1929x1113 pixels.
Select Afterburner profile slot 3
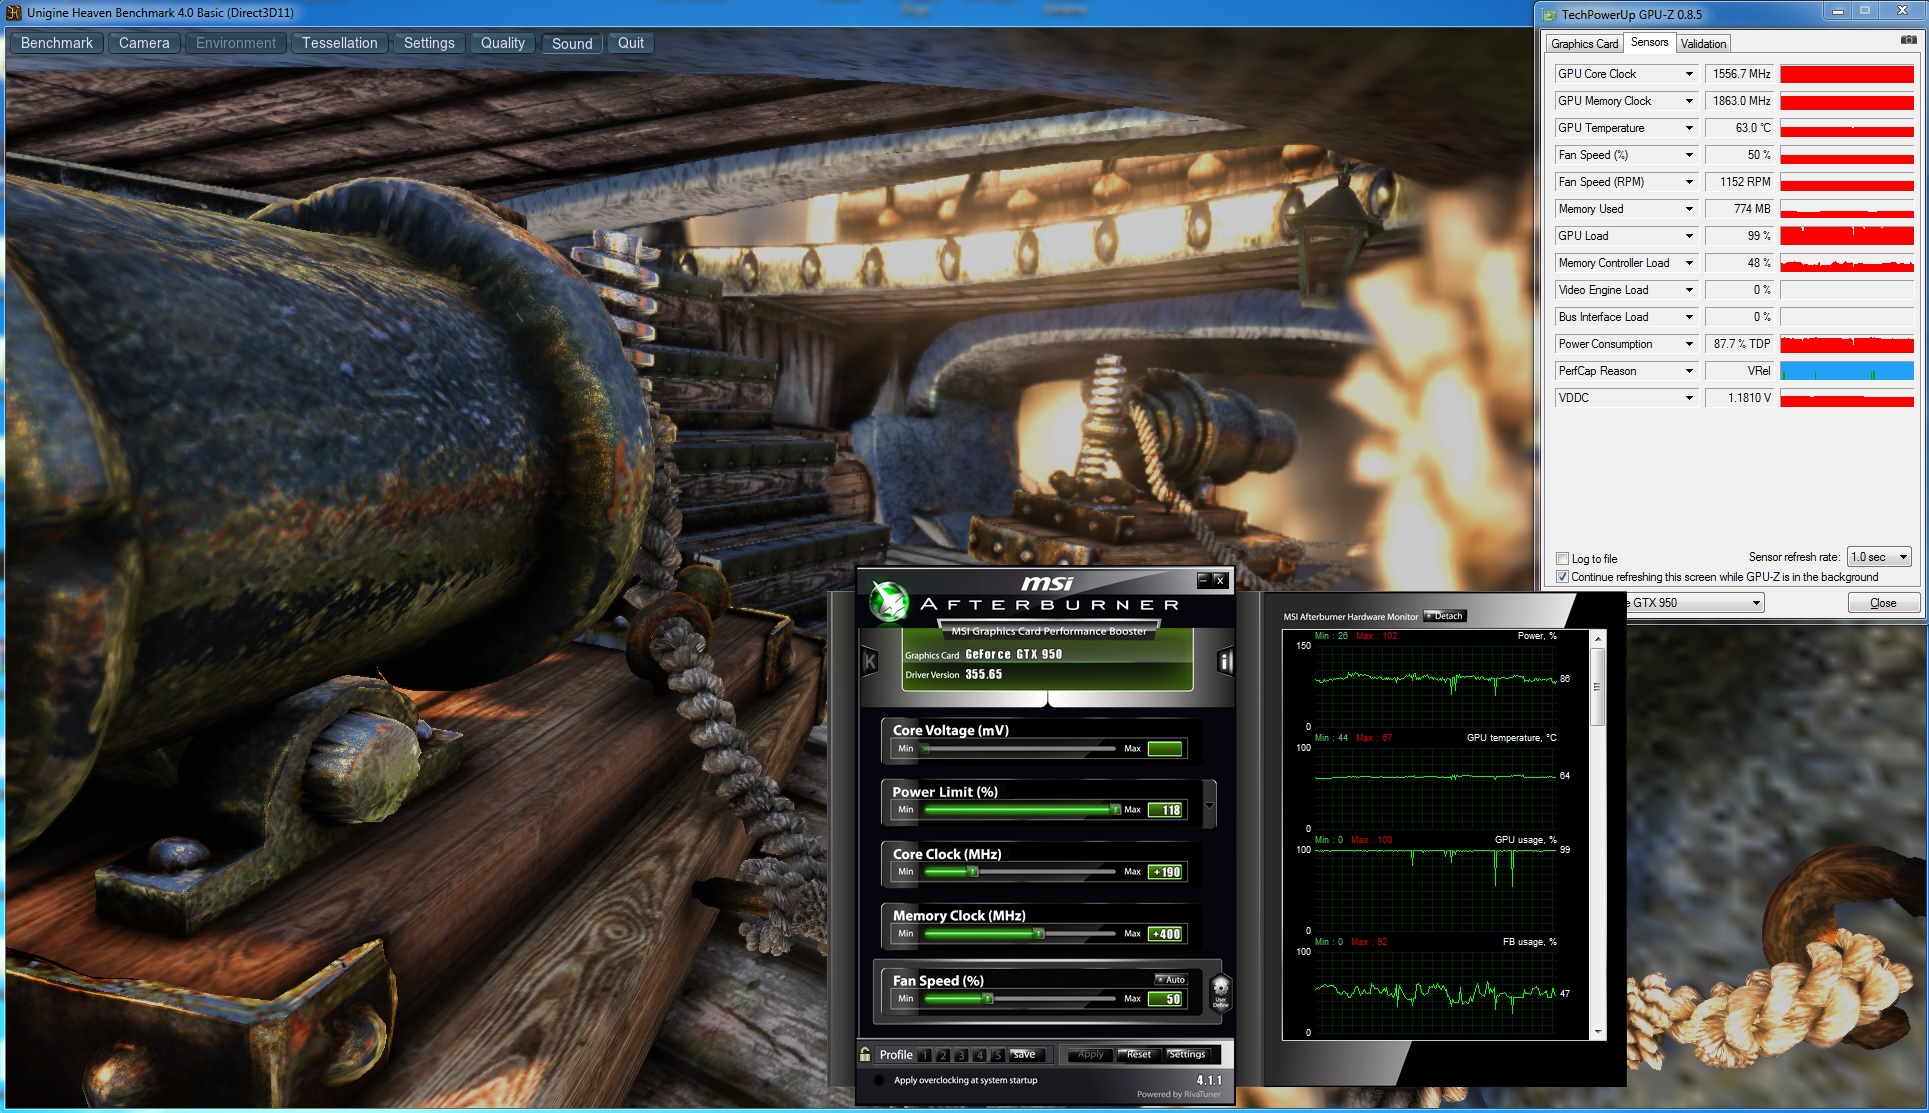click(961, 1055)
